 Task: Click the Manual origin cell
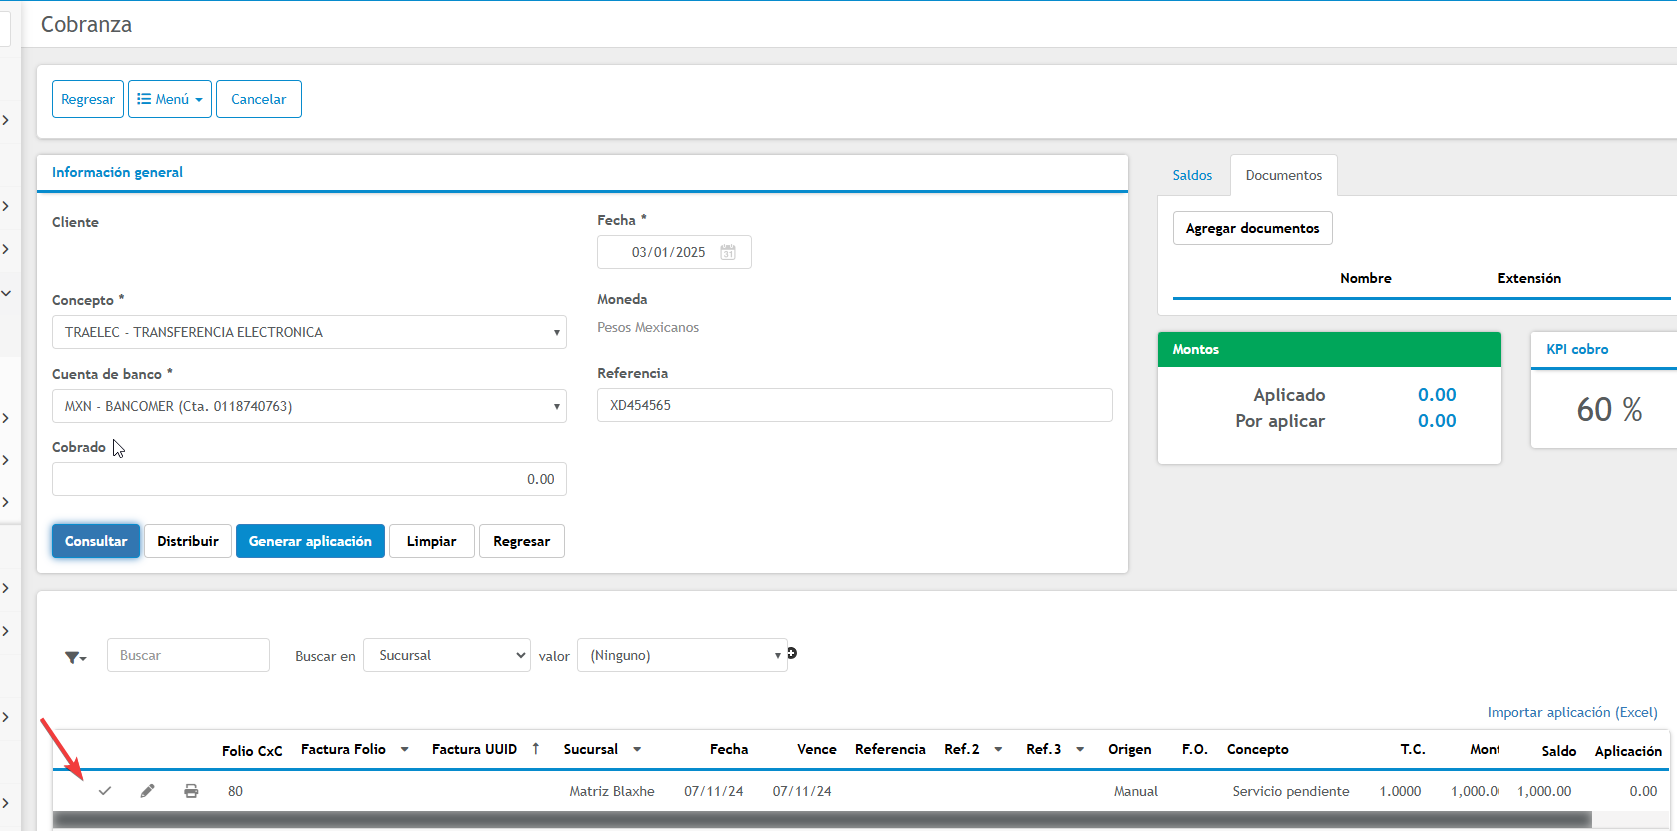[x=1136, y=791]
